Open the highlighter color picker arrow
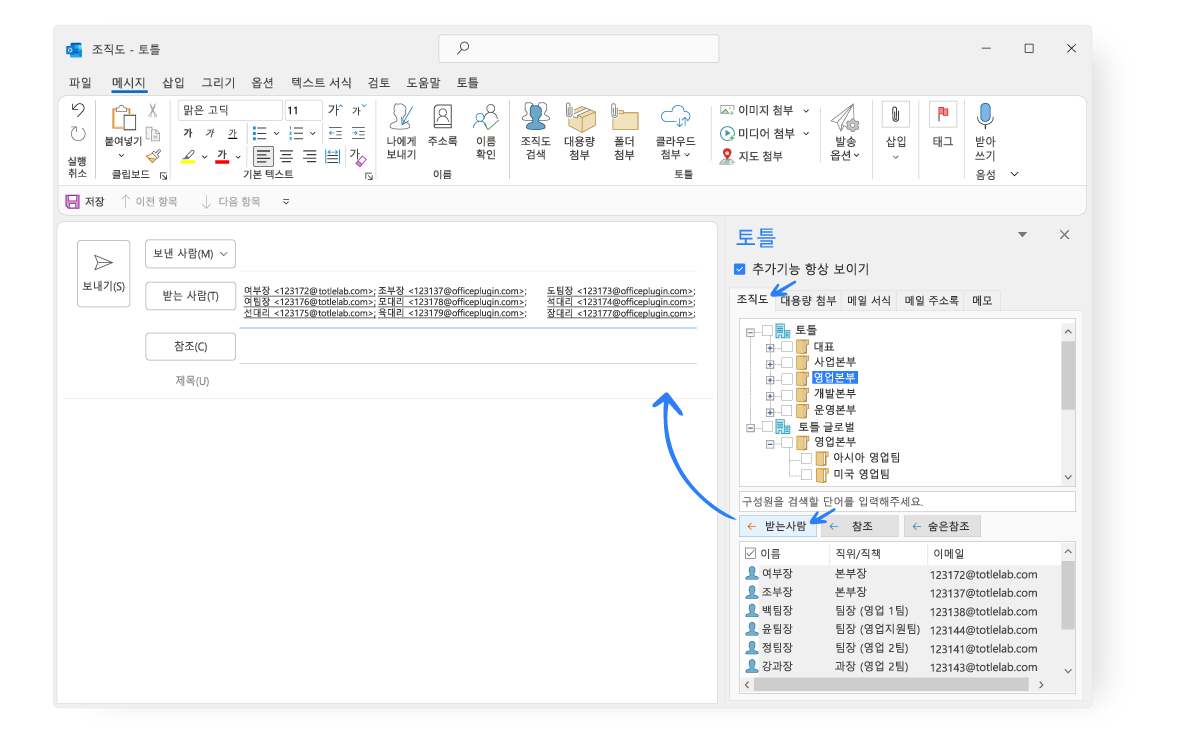 (x=205, y=157)
